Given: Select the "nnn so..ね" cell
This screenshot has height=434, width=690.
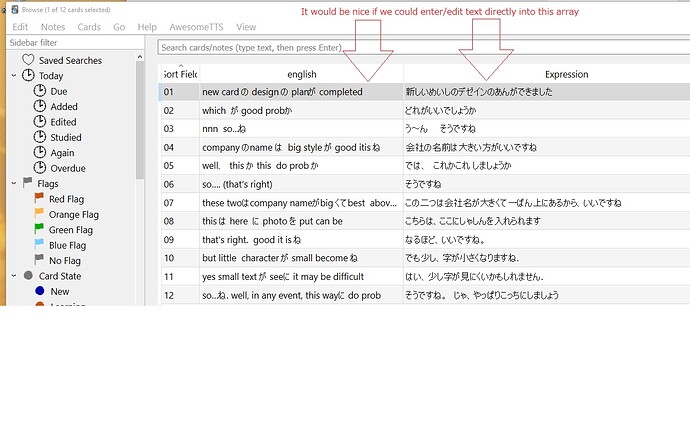Looking at the screenshot, I should (x=301, y=129).
